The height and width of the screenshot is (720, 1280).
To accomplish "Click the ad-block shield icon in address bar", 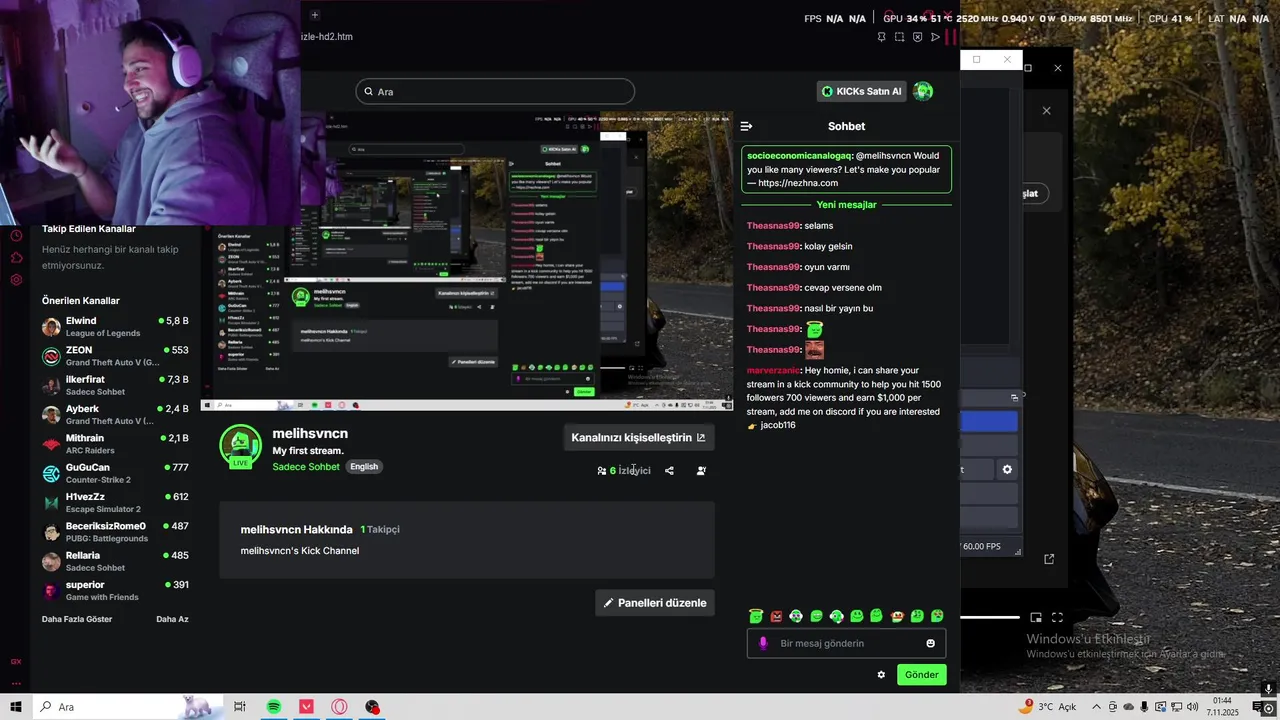I will click(917, 37).
